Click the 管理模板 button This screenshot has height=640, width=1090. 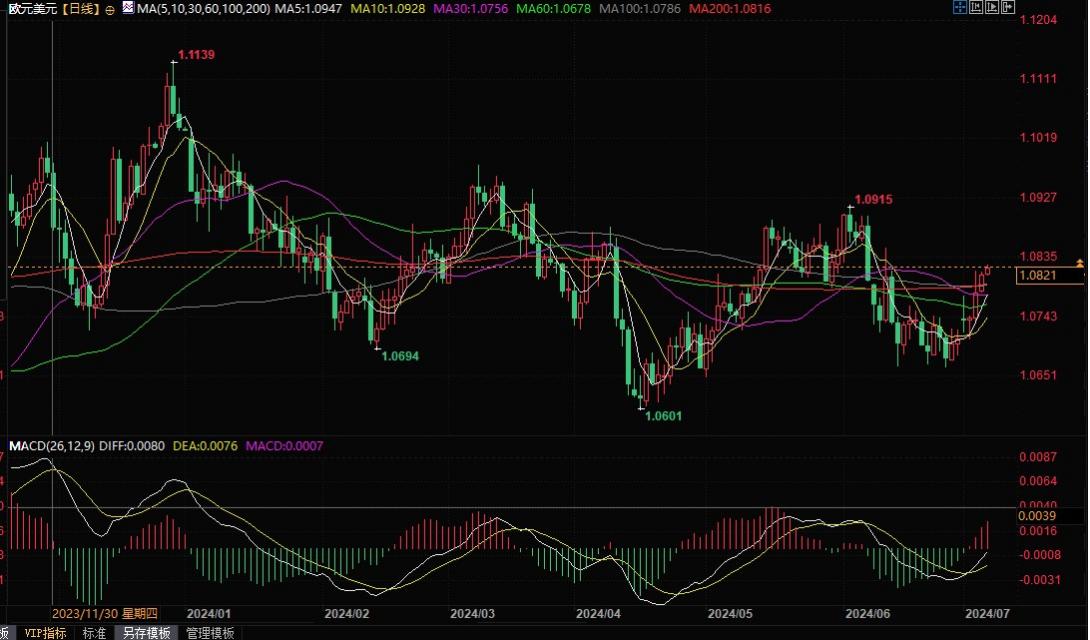pos(210,633)
